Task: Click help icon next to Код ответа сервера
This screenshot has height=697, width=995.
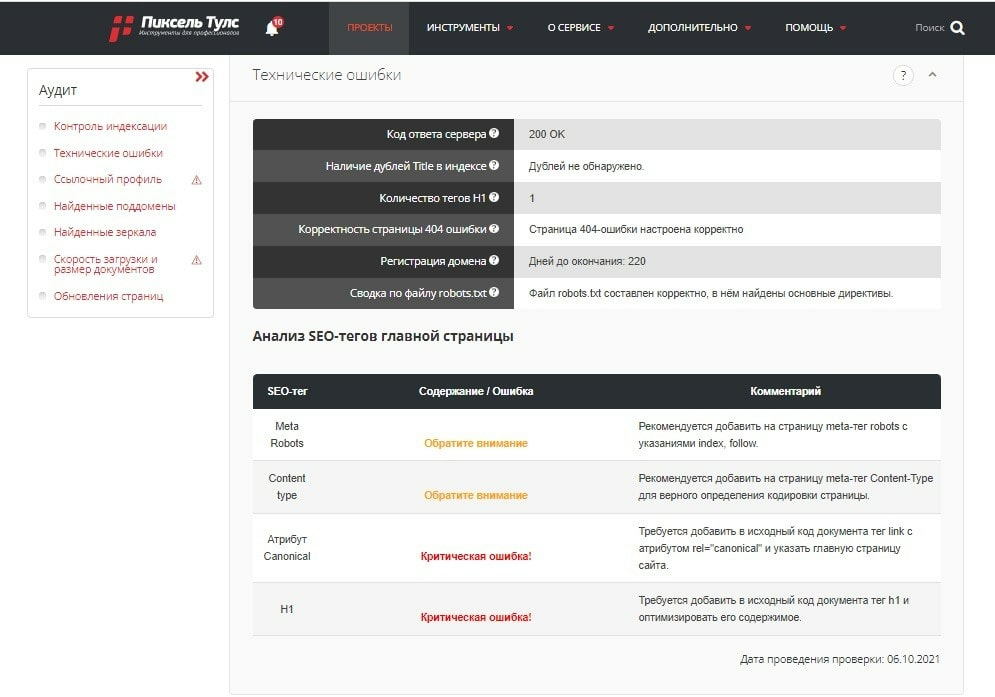Action: tap(494, 134)
